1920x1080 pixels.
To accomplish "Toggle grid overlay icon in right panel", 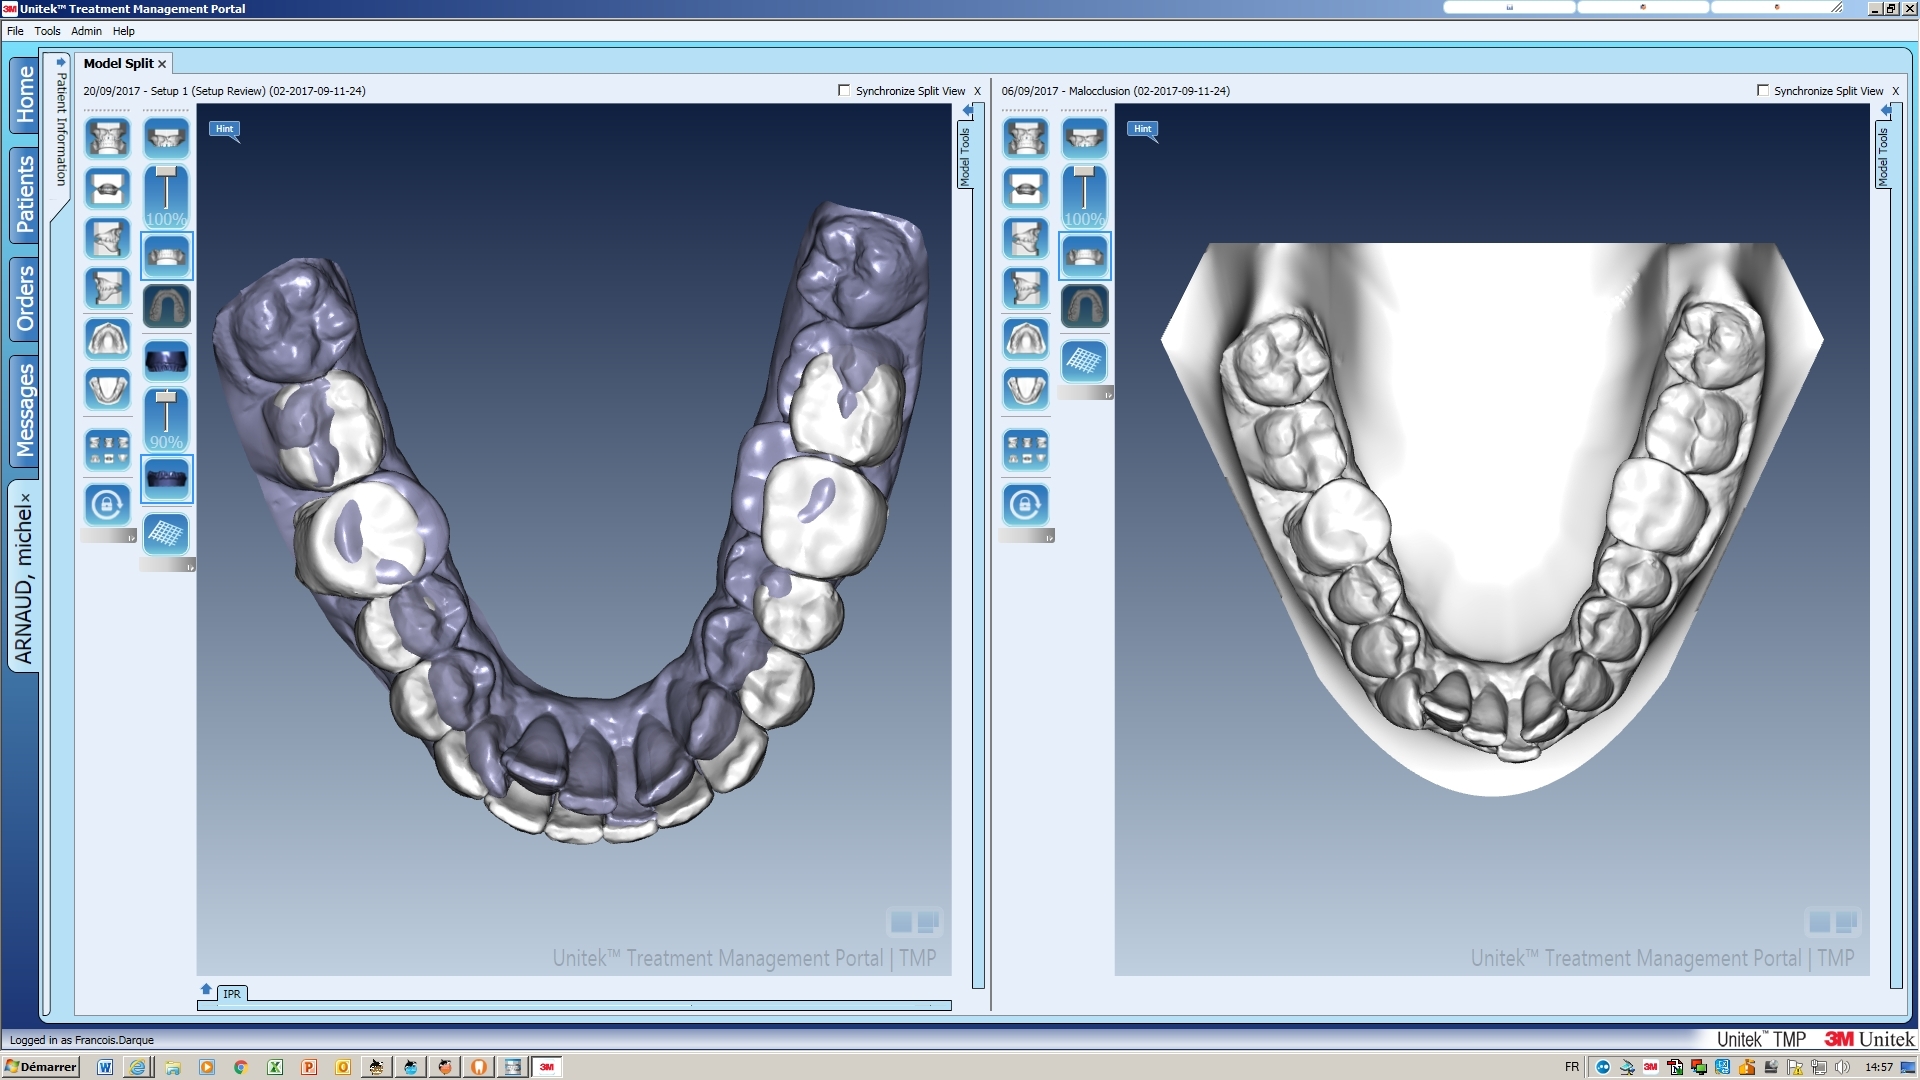I will coord(1084,360).
